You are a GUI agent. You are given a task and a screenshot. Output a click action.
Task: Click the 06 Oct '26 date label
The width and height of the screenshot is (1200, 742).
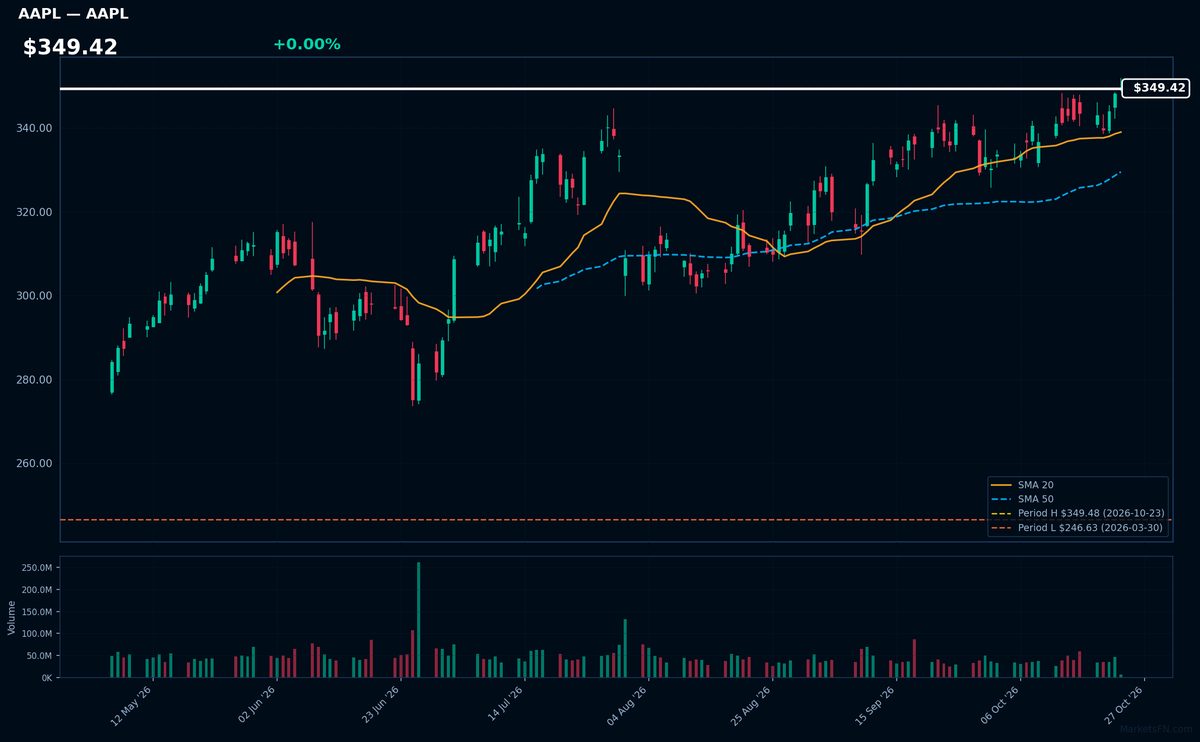(x=998, y=706)
